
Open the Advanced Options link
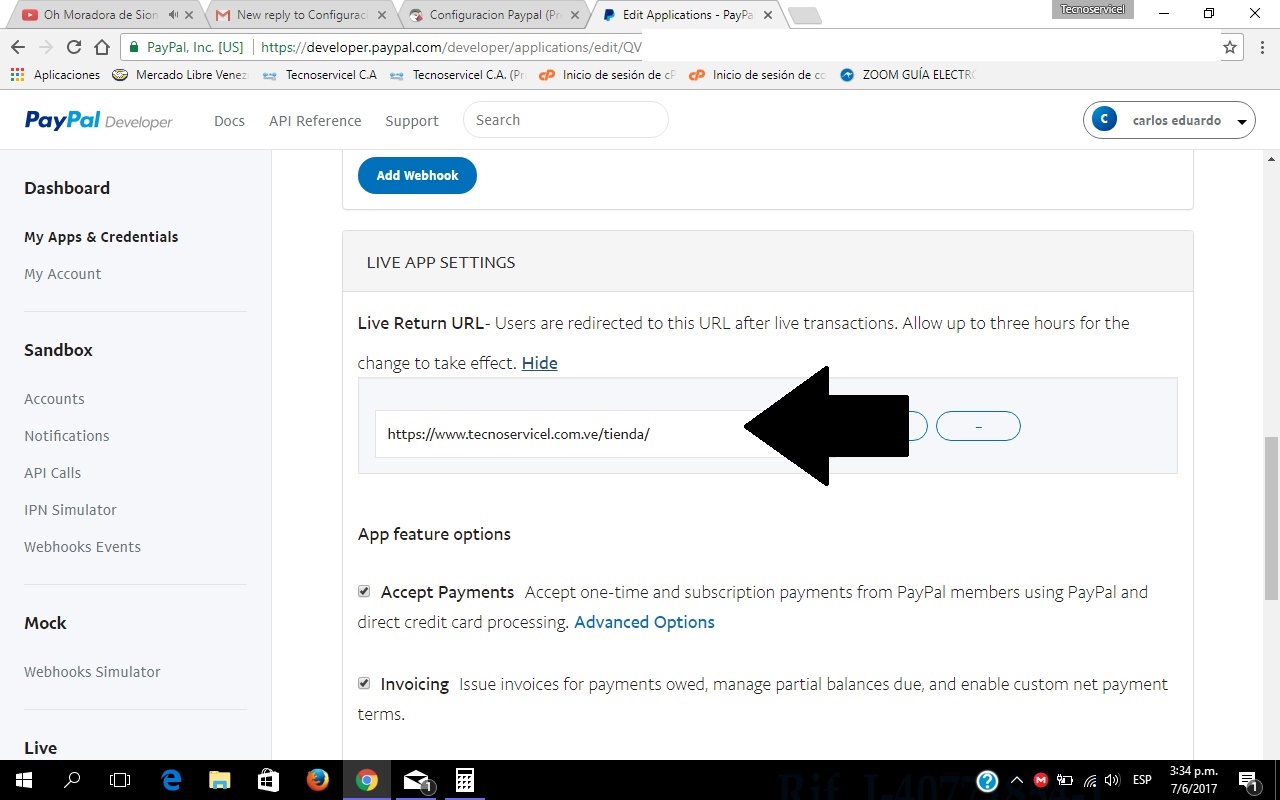[x=644, y=622]
